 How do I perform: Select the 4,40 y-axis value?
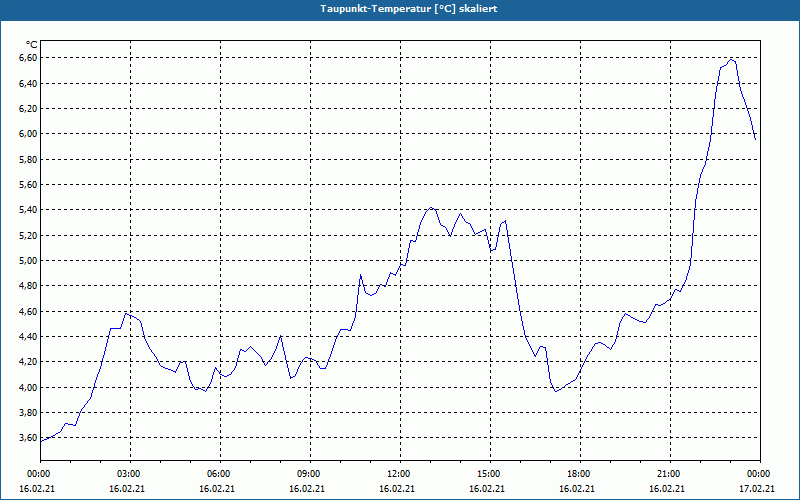click(28, 336)
